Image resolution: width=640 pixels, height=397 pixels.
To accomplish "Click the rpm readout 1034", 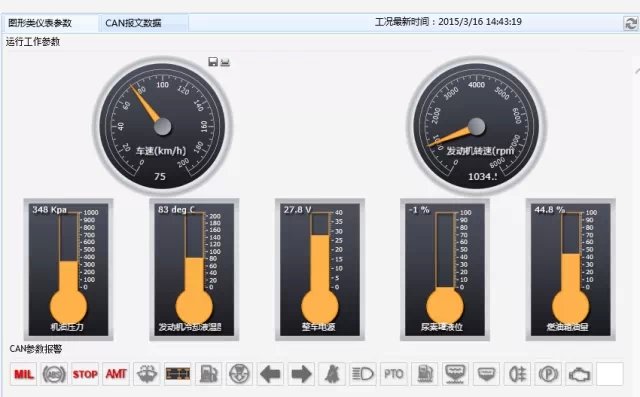I will pyautogui.click(x=482, y=176).
